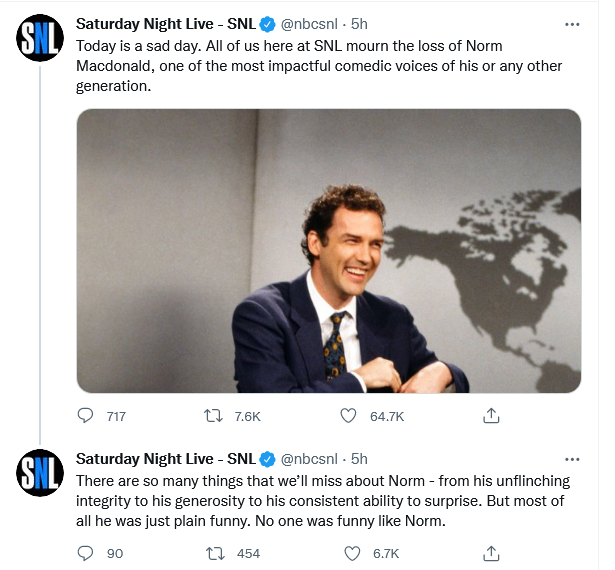Open the first tweet's 5h timestamp

360,23
